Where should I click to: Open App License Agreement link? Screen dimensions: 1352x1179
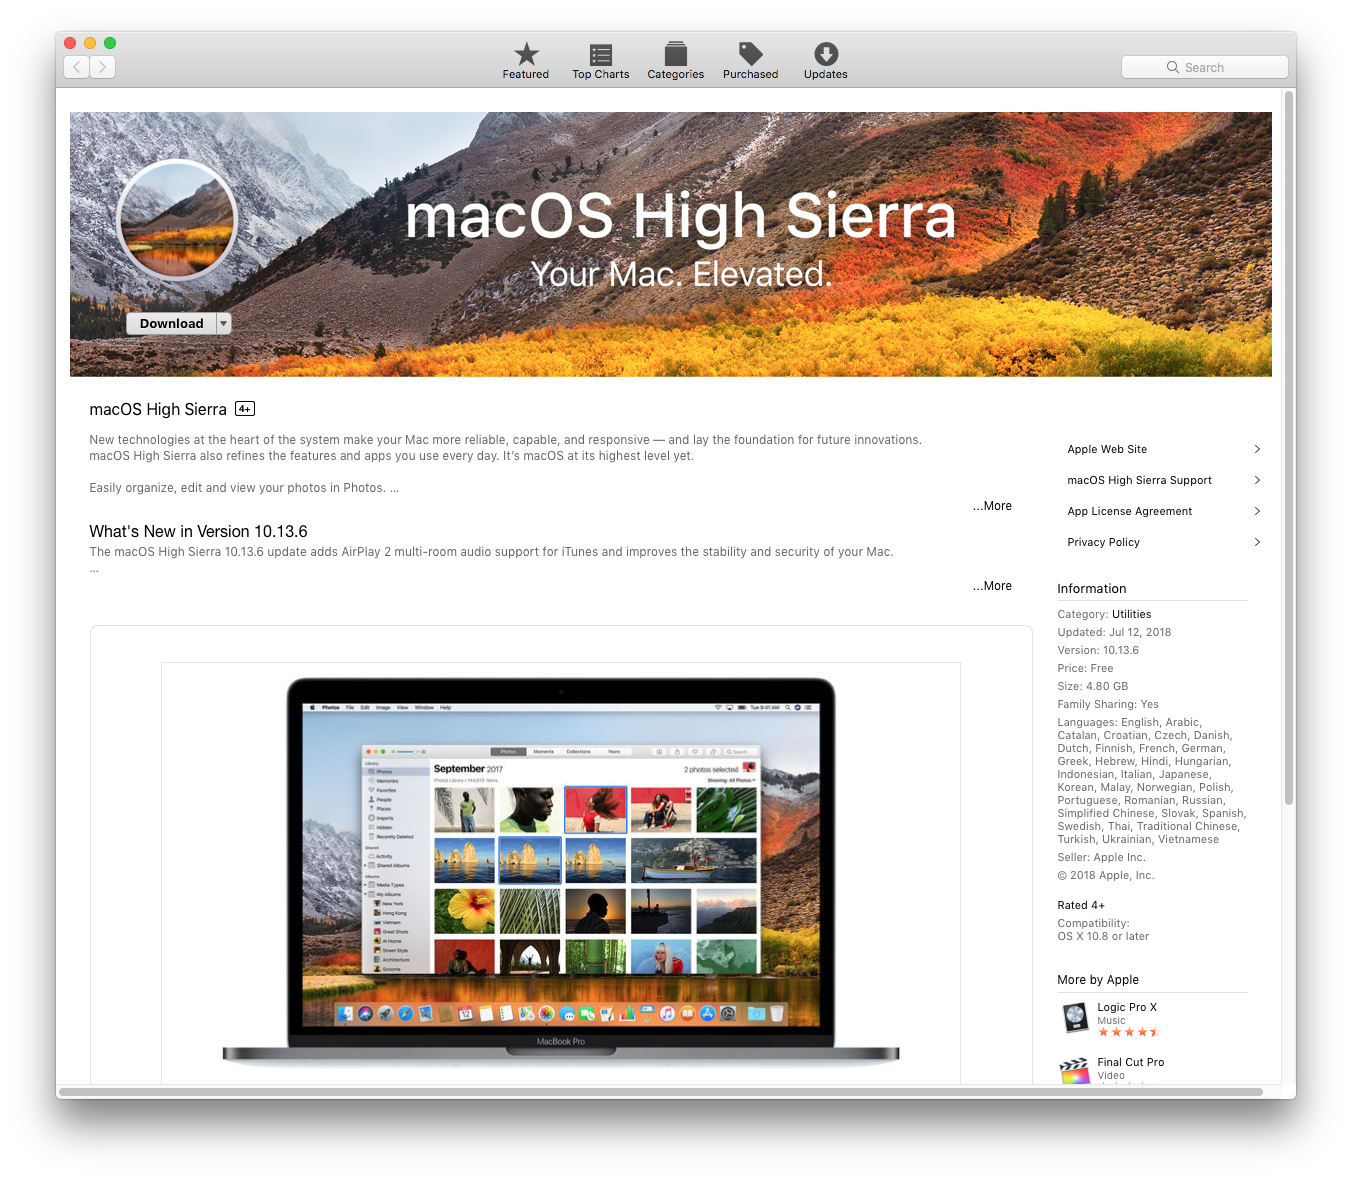1130,511
